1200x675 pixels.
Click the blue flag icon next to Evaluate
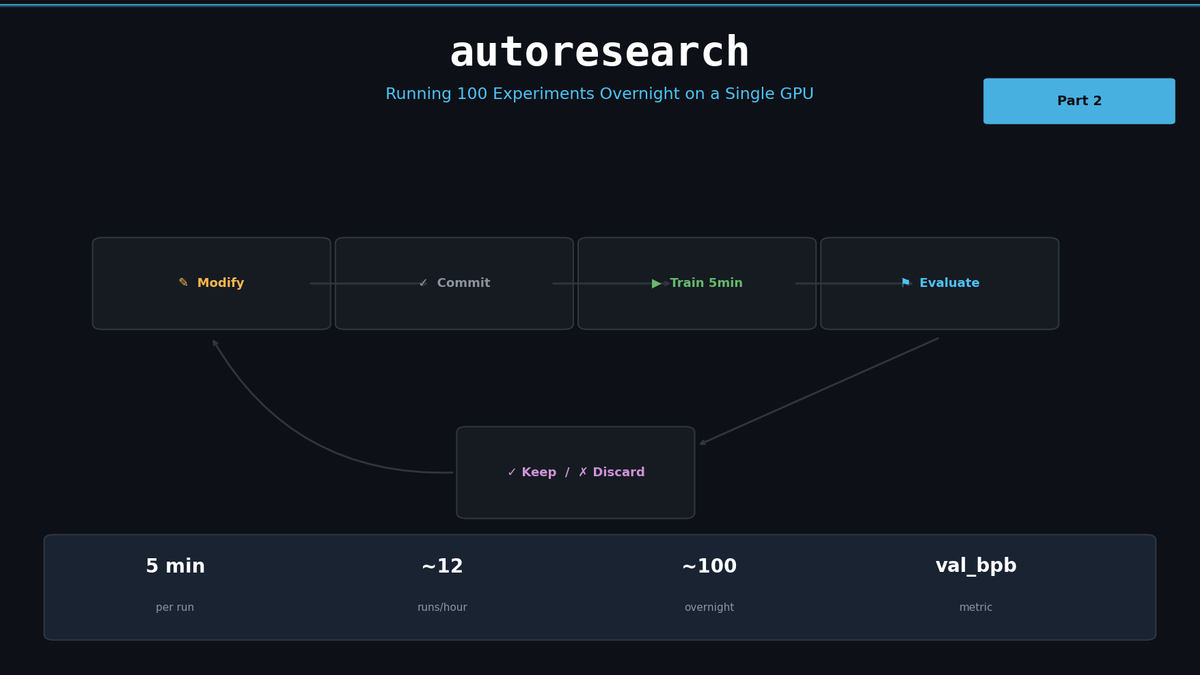click(x=903, y=283)
